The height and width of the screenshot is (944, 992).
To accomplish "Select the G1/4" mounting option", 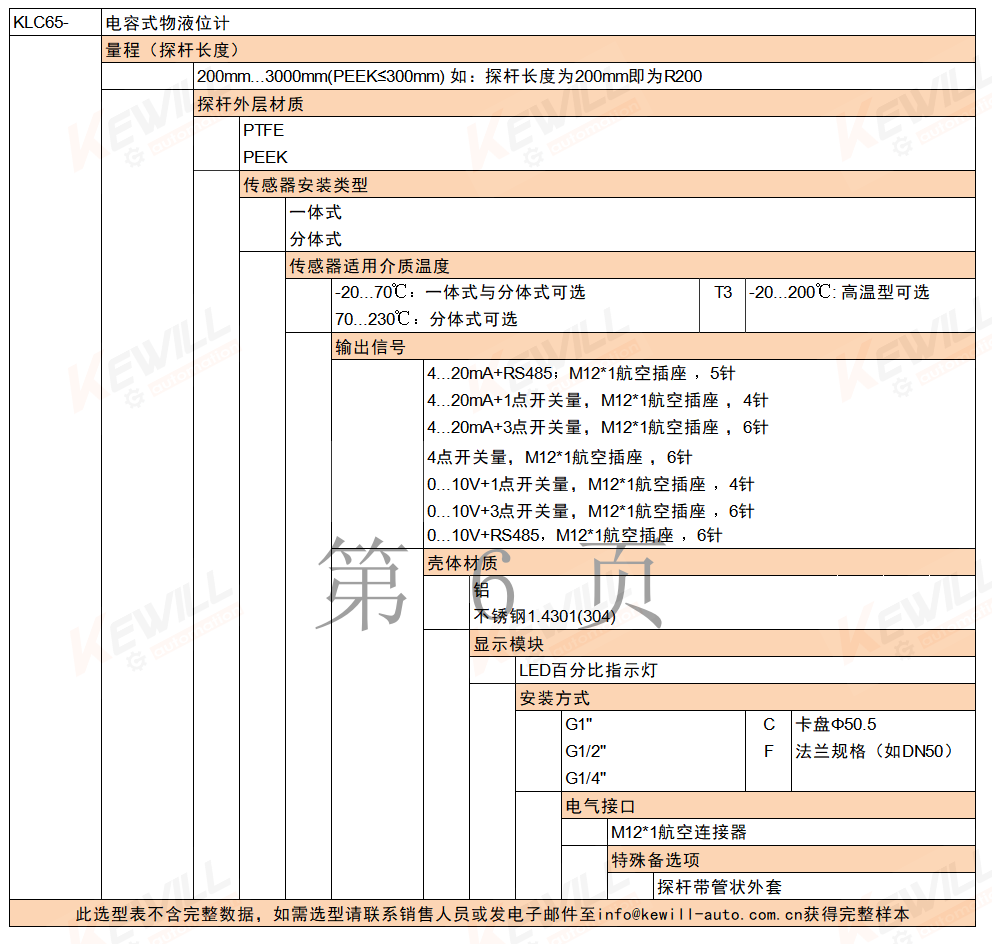I will pos(586,778).
